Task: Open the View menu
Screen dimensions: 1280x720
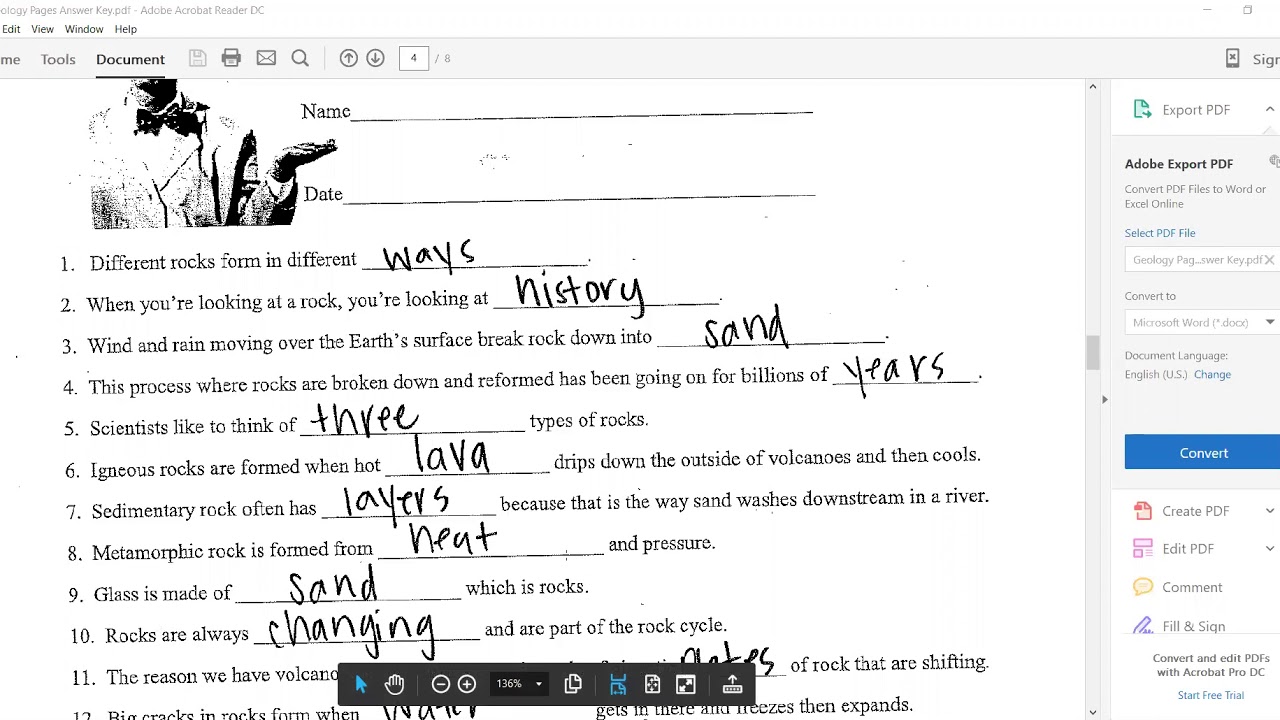Action: pyautogui.click(x=42, y=29)
